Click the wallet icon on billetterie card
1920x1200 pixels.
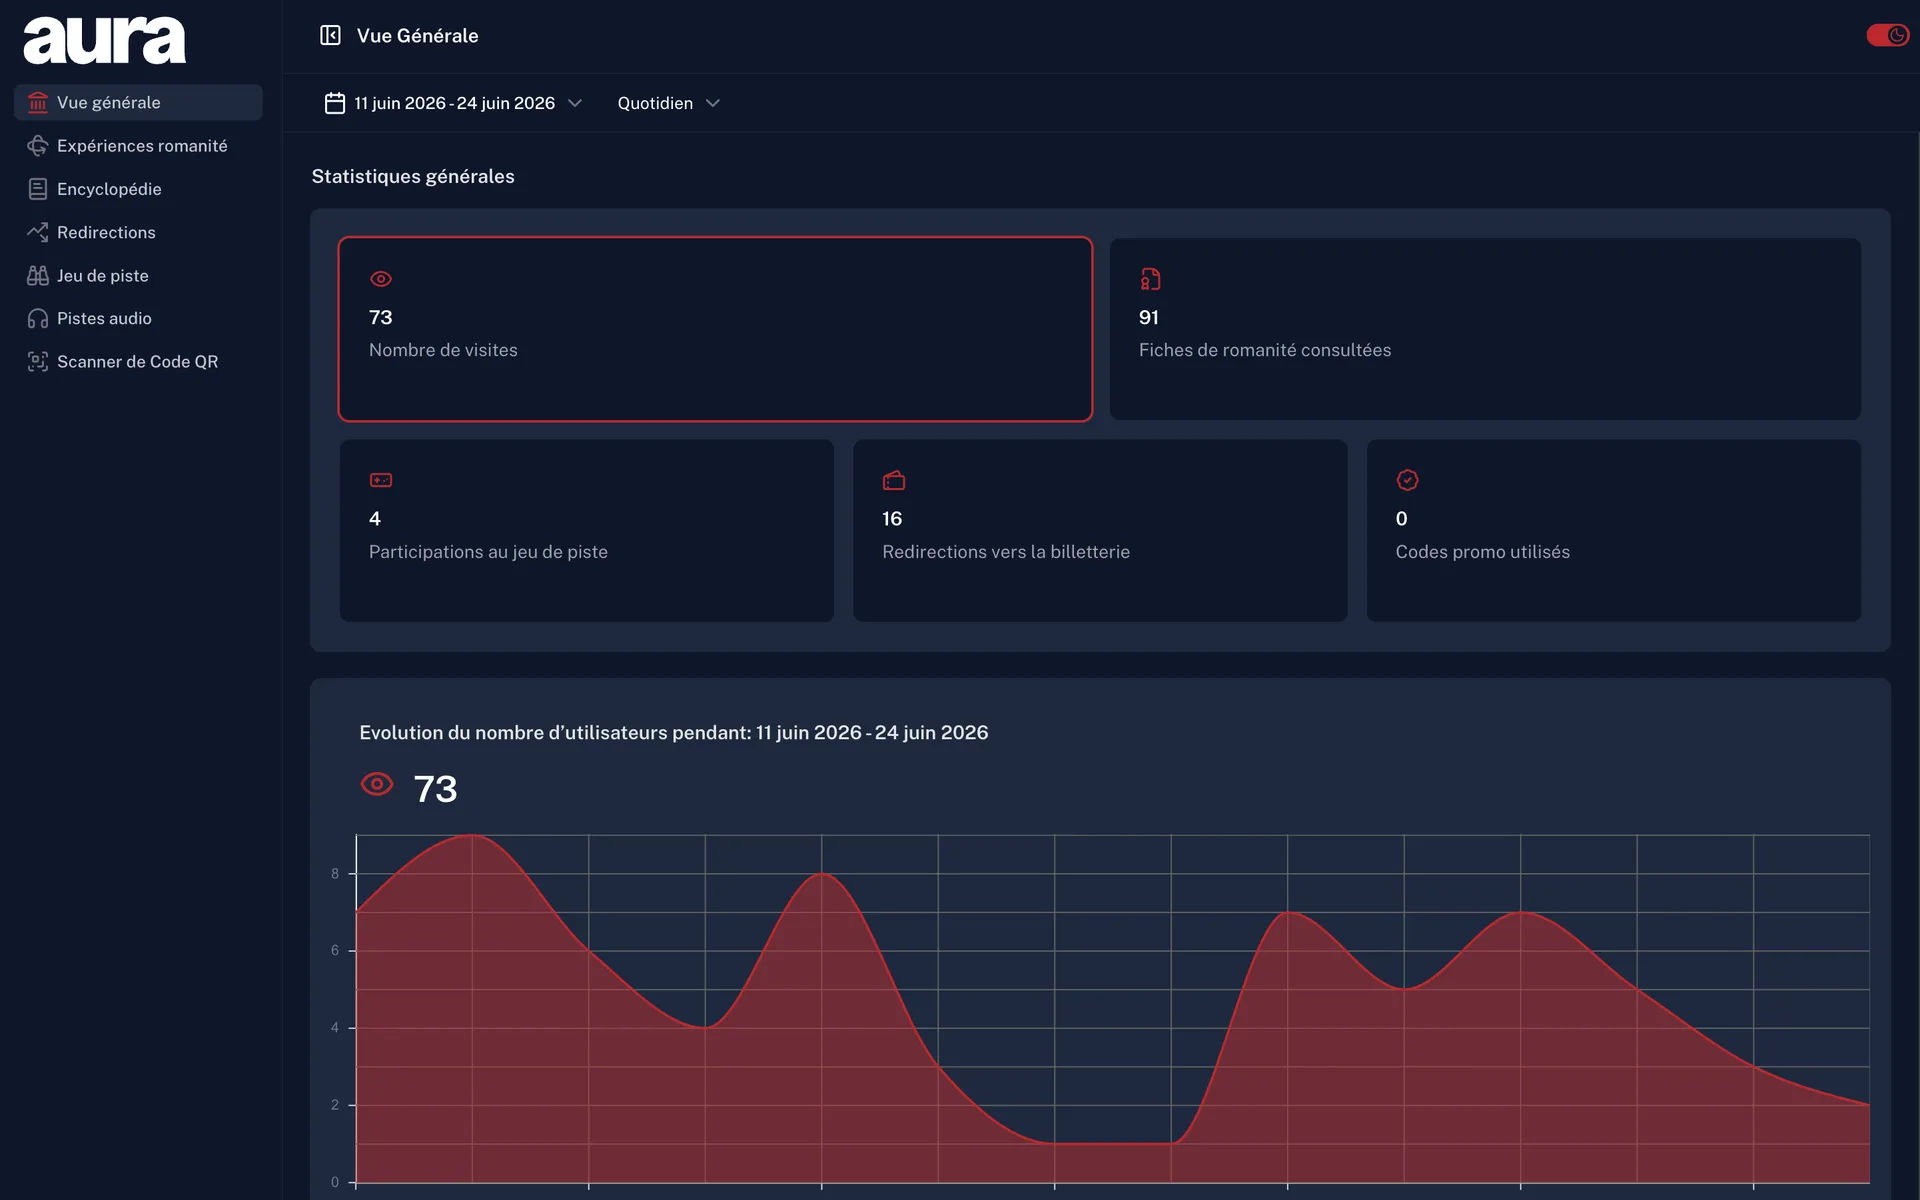coord(894,481)
